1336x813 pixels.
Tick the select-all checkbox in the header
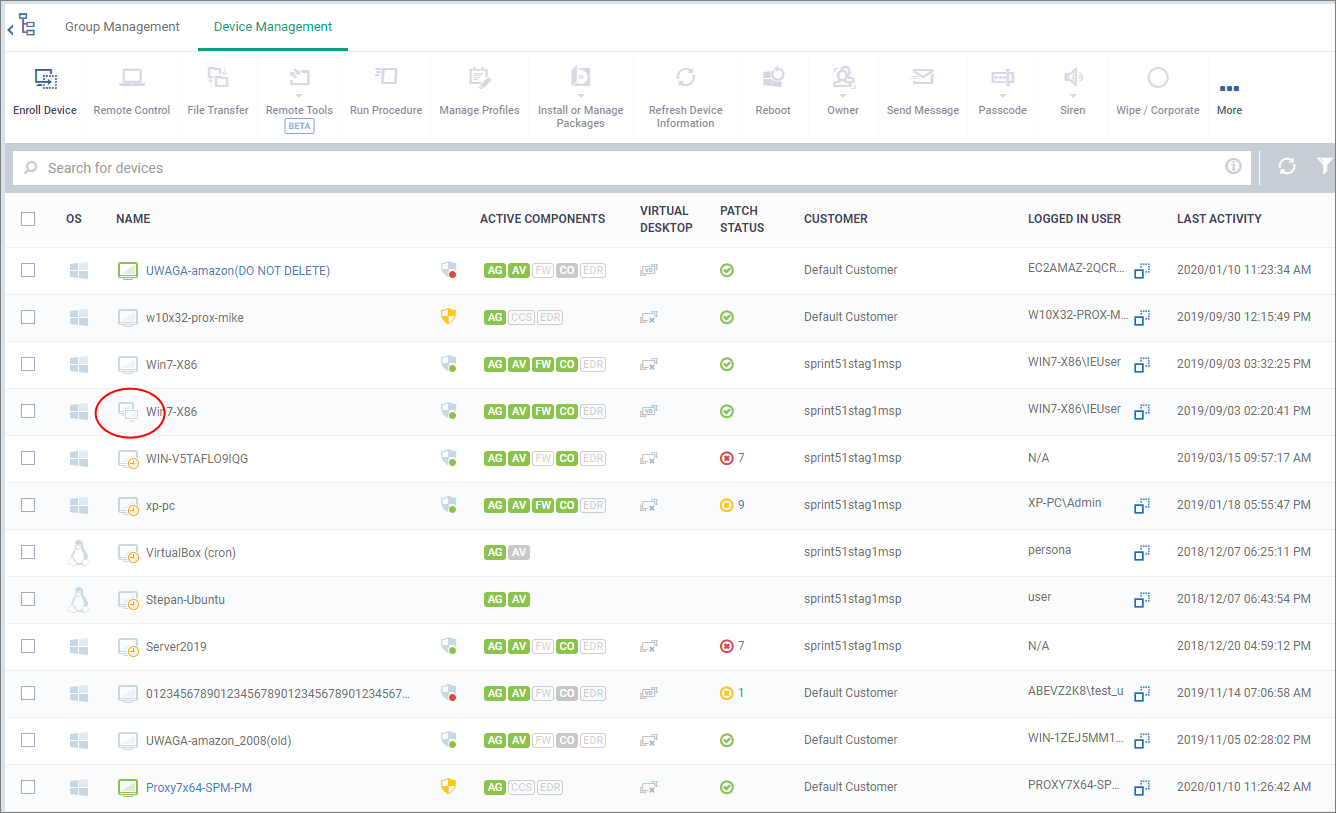(x=28, y=219)
